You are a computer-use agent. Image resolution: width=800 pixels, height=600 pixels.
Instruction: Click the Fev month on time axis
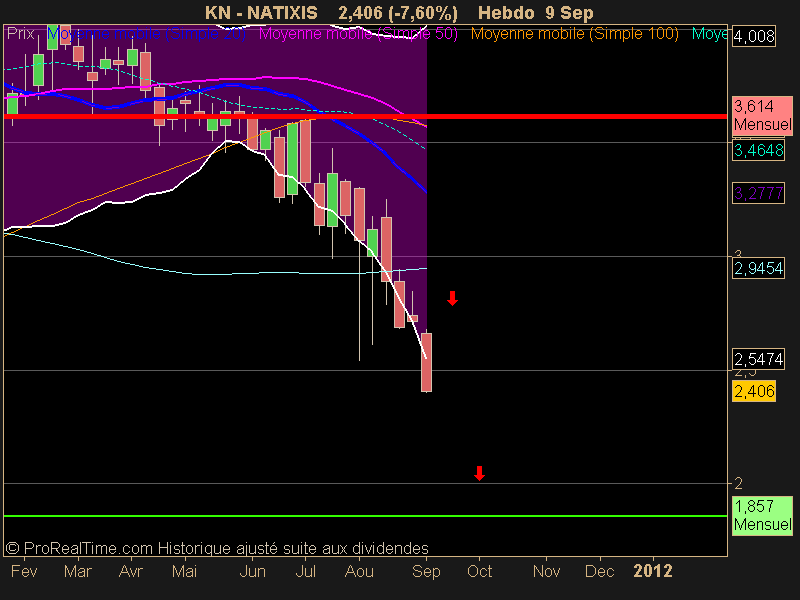tap(24, 571)
